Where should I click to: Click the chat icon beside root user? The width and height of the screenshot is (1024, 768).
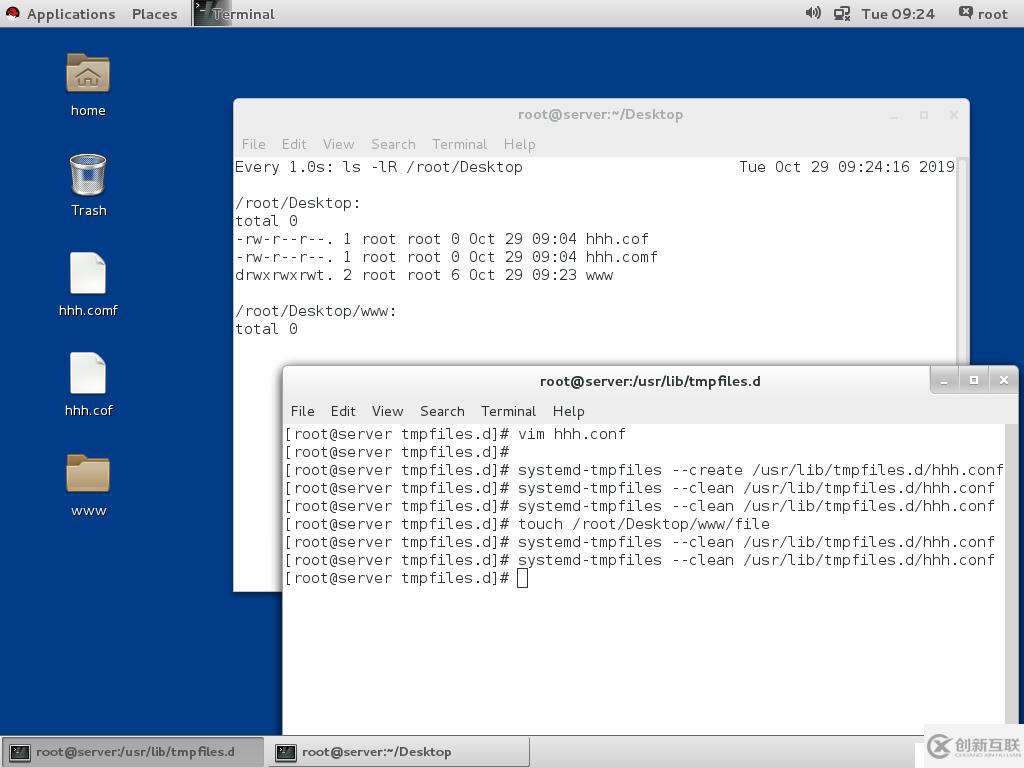[965, 12]
